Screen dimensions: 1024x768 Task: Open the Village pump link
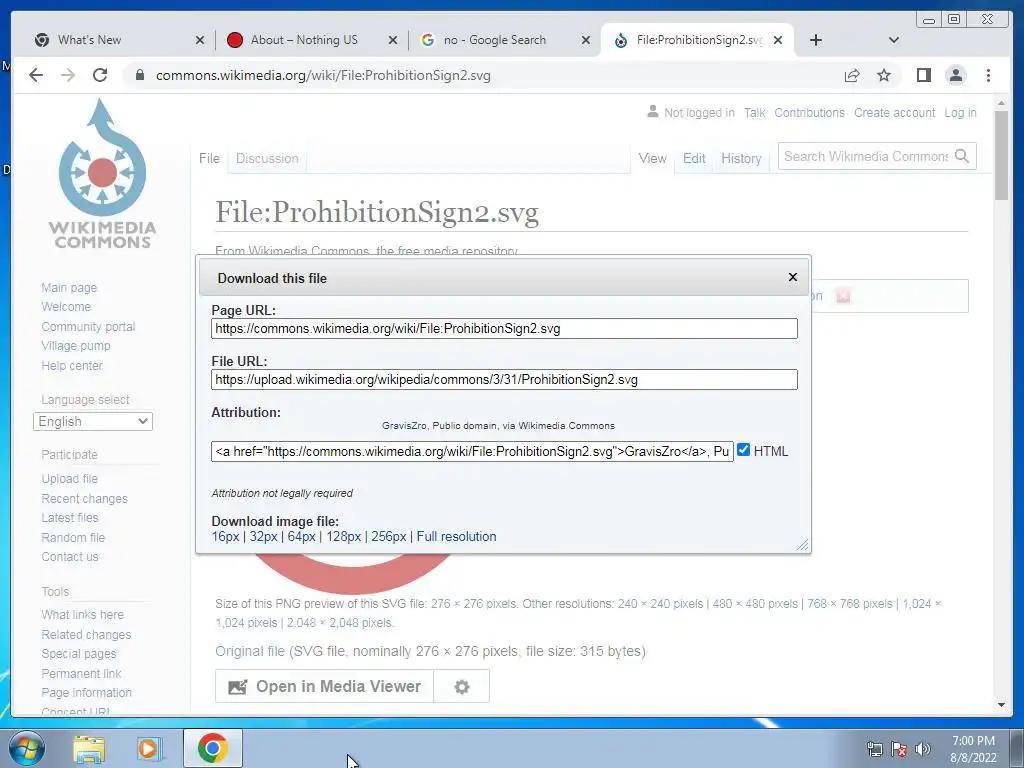76,346
